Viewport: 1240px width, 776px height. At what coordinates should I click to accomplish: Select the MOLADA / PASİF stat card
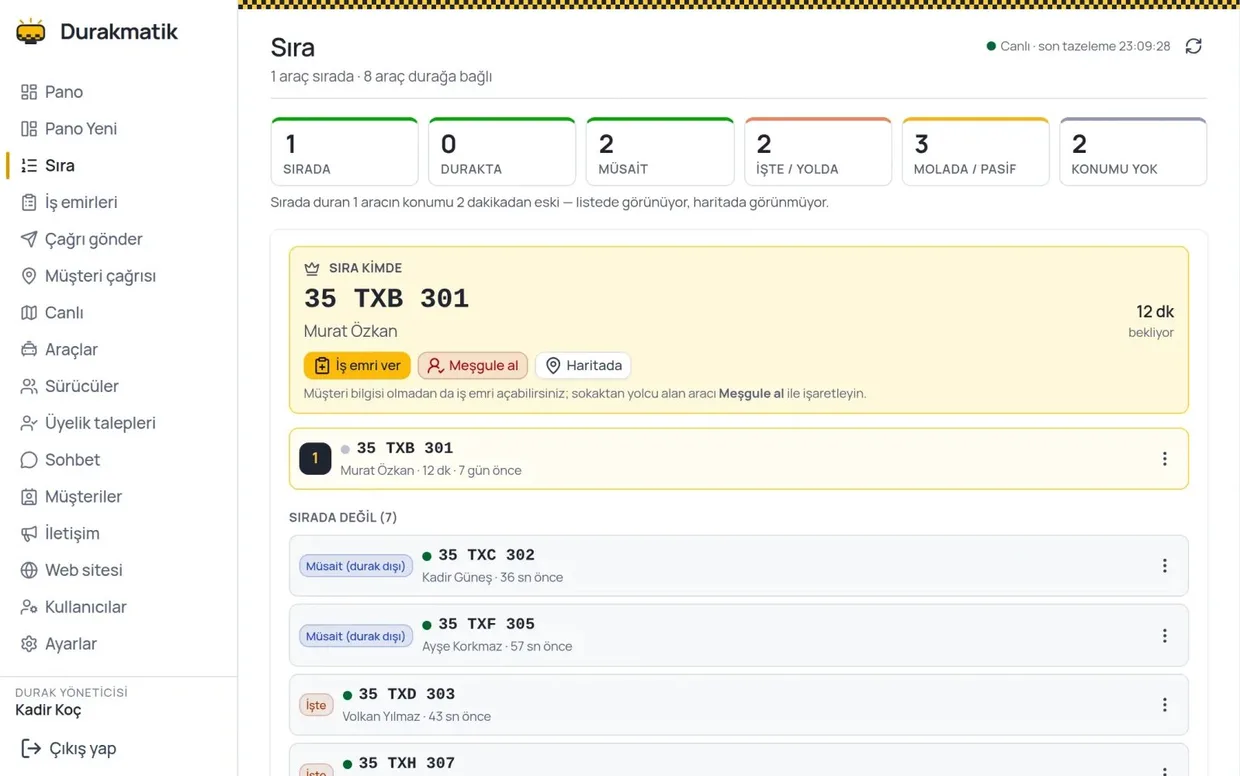[975, 152]
